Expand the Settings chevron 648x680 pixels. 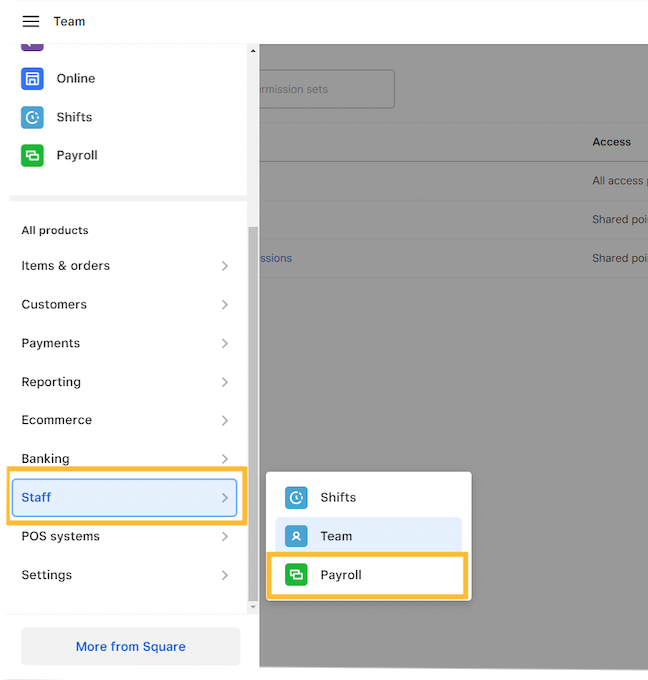[225, 575]
